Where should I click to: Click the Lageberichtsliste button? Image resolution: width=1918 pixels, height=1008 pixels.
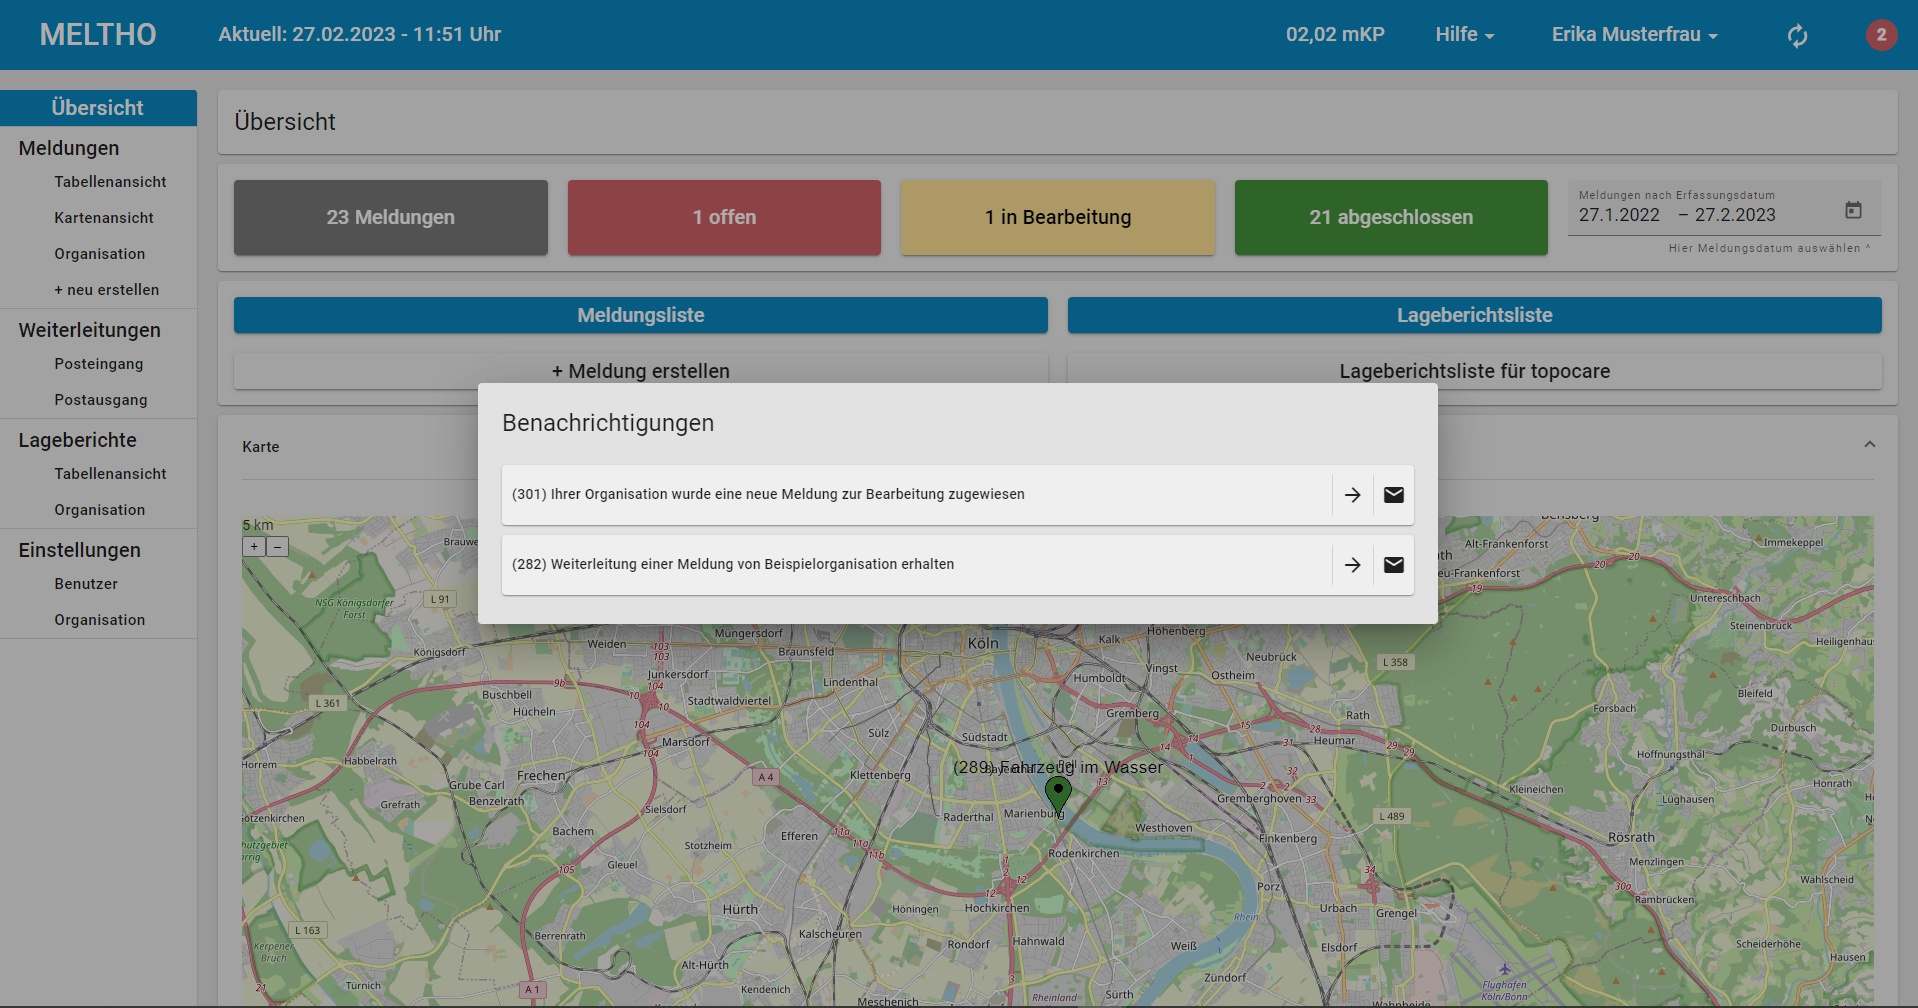tap(1474, 315)
